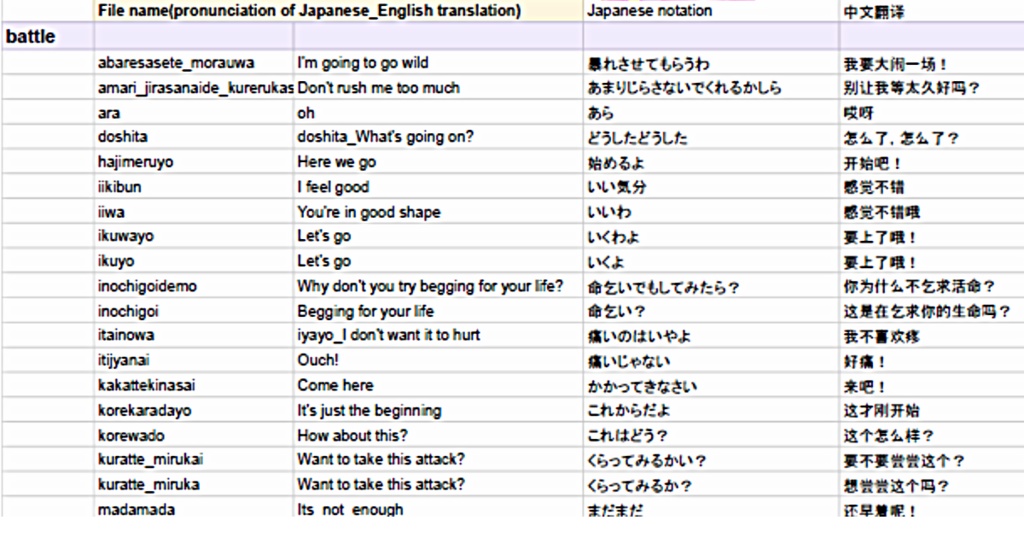Click the "我要大闹一场！" Chinese translation cell

click(x=895, y=64)
